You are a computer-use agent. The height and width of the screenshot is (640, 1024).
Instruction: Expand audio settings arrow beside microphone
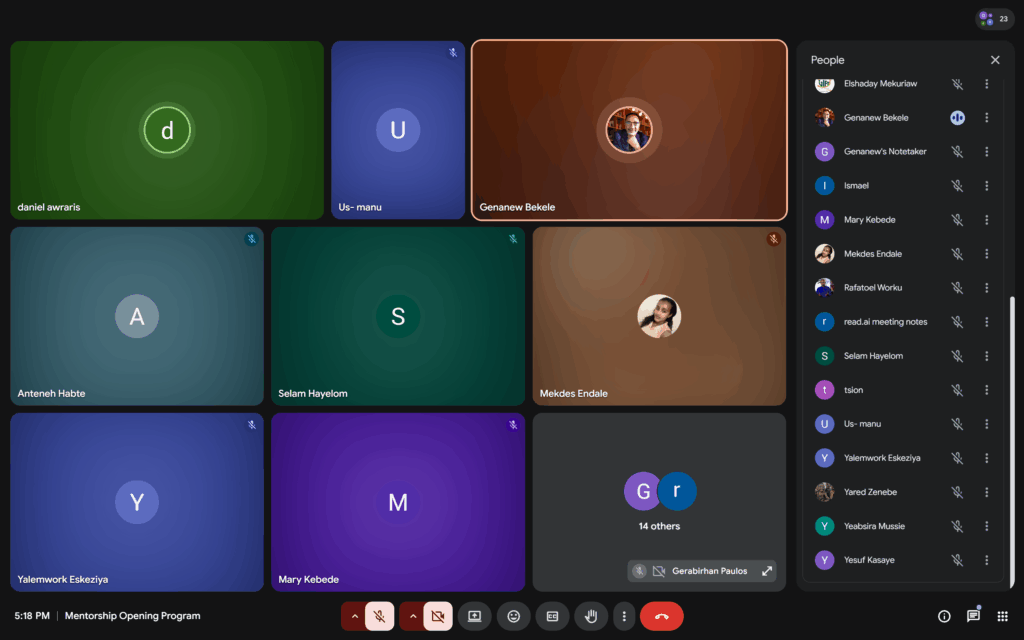[x=354, y=616]
